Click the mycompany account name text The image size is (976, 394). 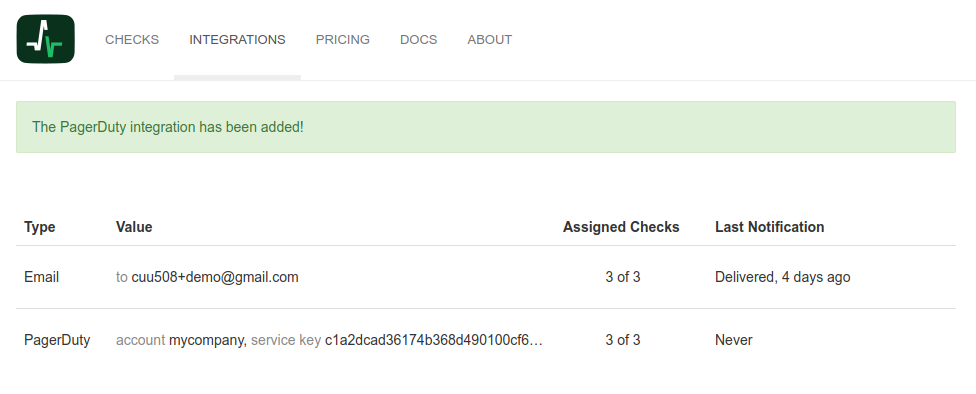tap(208, 340)
